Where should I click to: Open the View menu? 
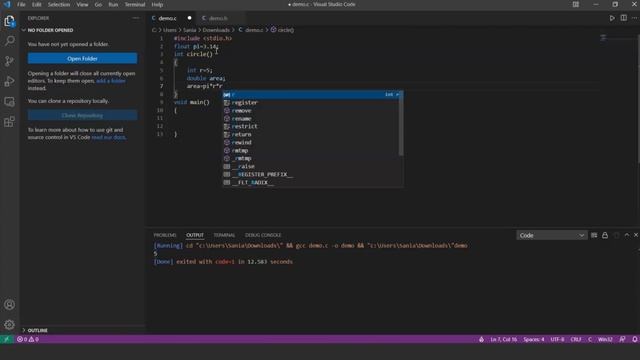[x=82, y=4]
